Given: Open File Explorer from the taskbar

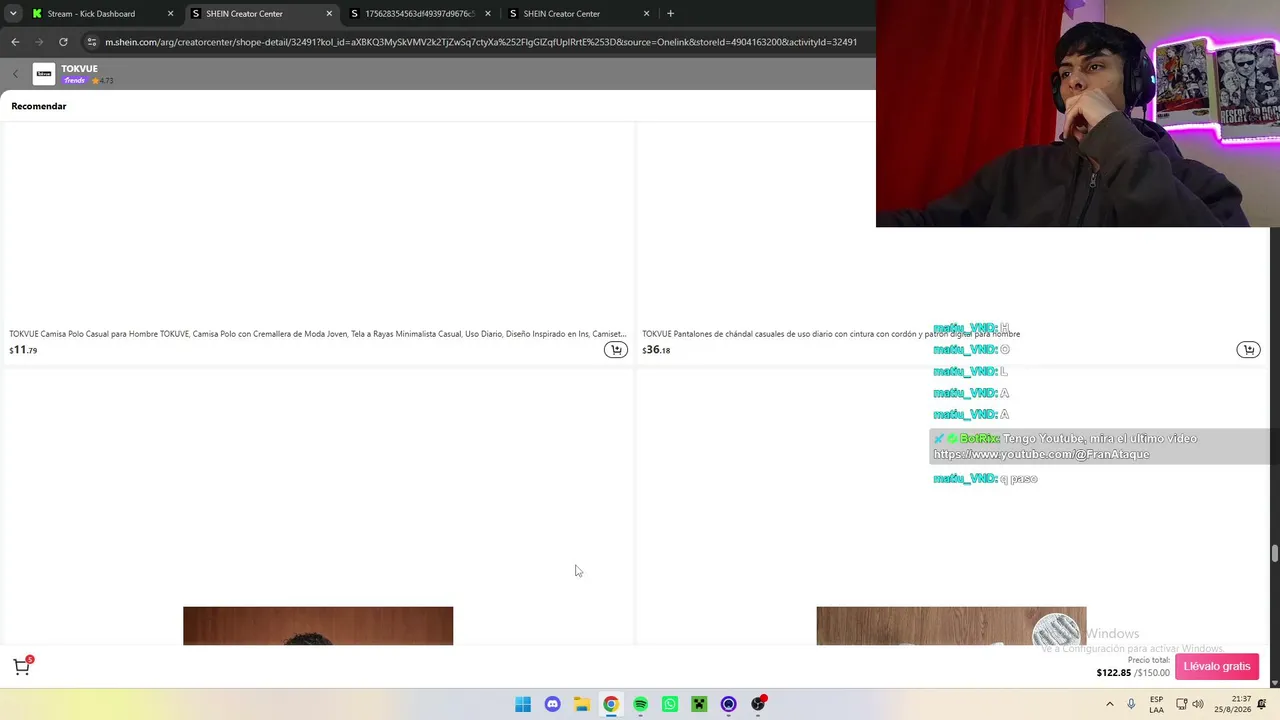Looking at the screenshot, I should [x=581, y=704].
